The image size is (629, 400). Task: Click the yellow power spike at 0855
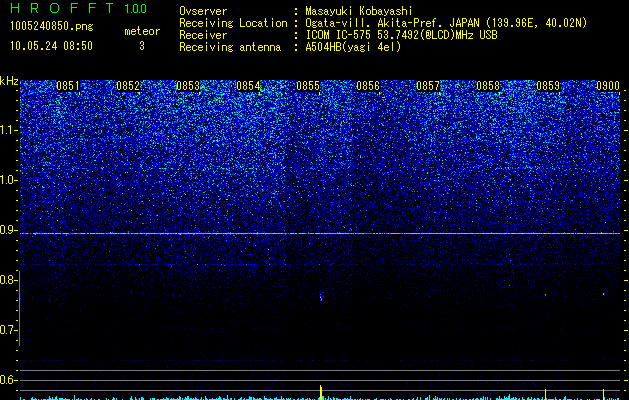tap(321, 392)
